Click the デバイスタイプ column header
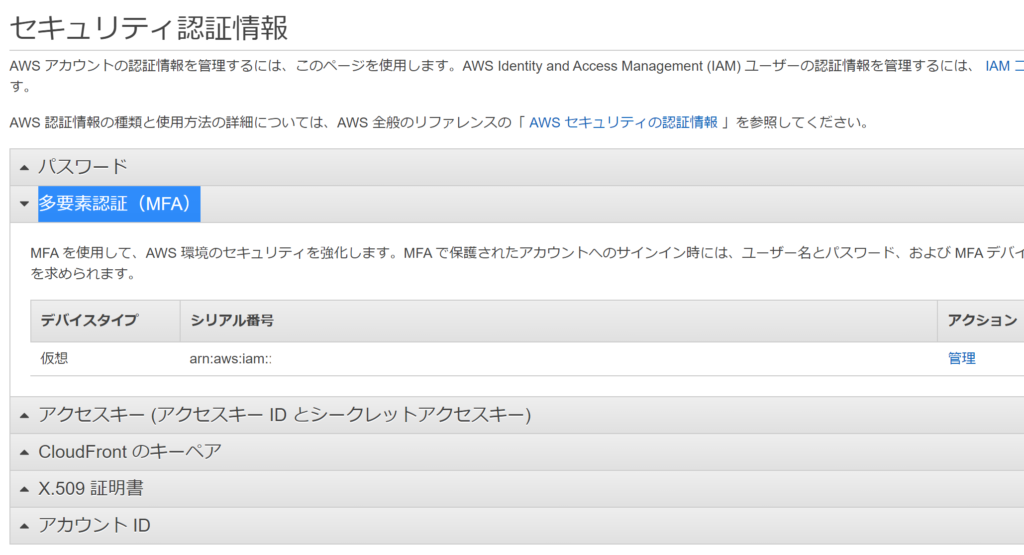This screenshot has height=555, width=1024. click(89, 320)
